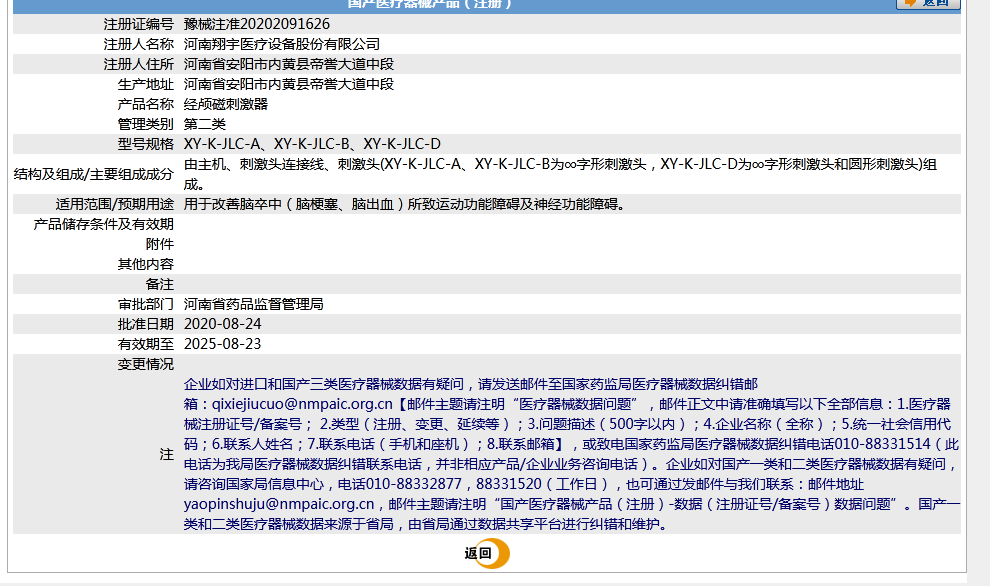Click the table header 国产医疗器械产品（注册）
This screenshot has width=990, height=586.
pyautogui.click(x=430, y=4)
